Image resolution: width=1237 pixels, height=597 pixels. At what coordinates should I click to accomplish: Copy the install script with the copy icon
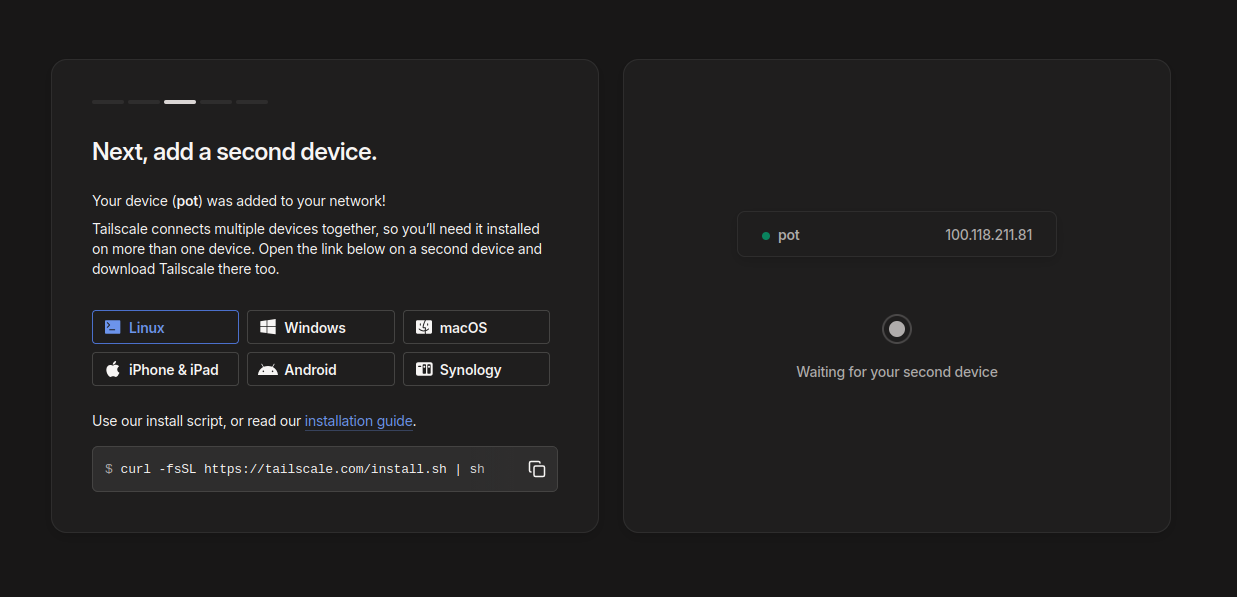tap(537, 468)
